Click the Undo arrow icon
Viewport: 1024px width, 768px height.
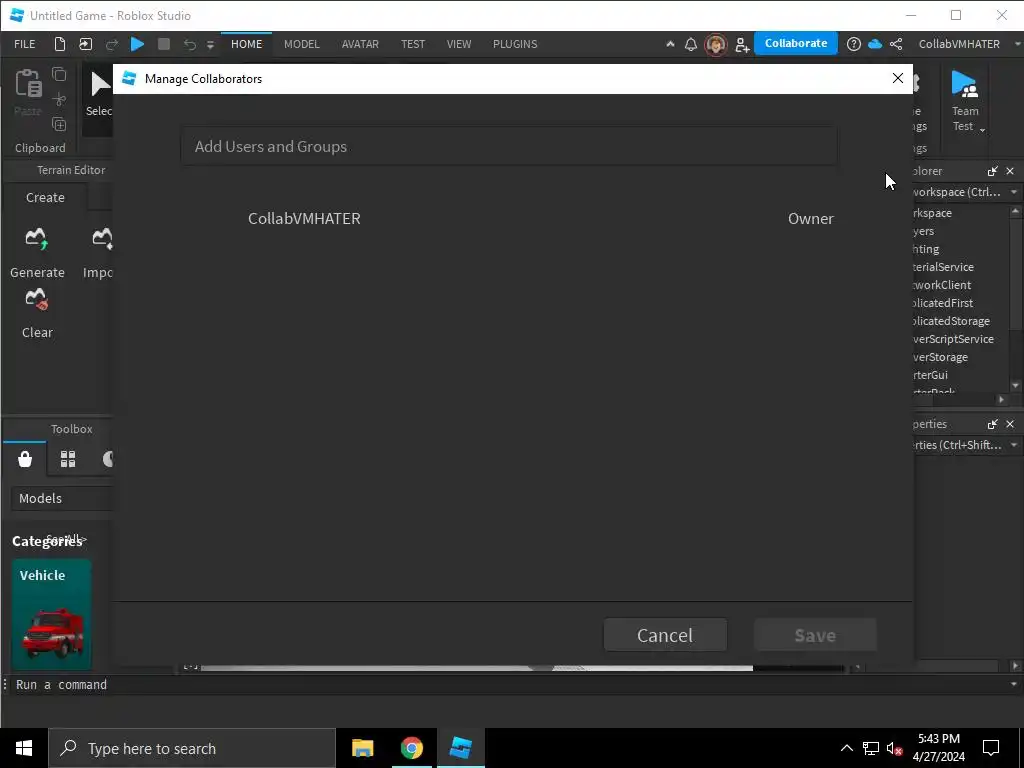coord(189,44)
